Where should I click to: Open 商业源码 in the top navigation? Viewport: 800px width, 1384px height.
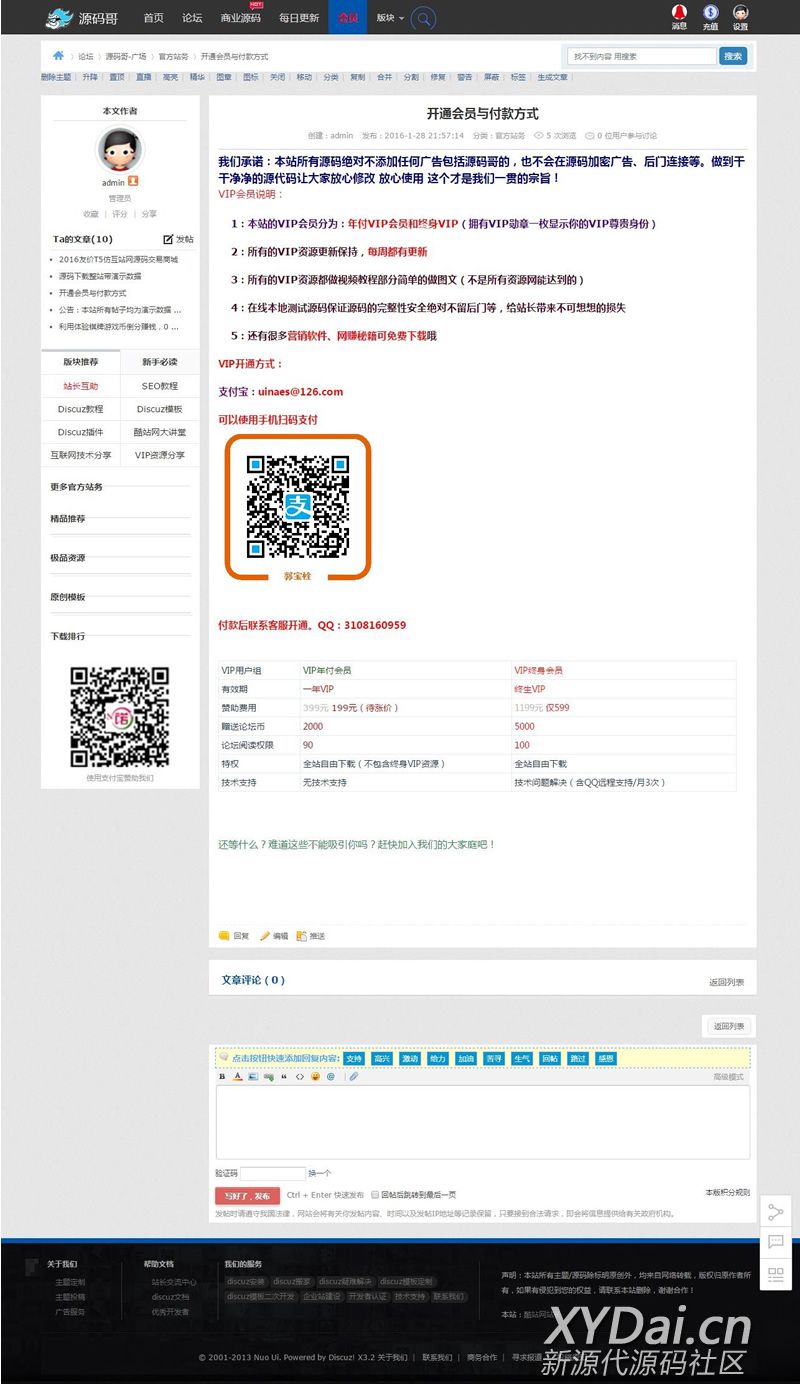pyautogui.click(x=240, y=18)
